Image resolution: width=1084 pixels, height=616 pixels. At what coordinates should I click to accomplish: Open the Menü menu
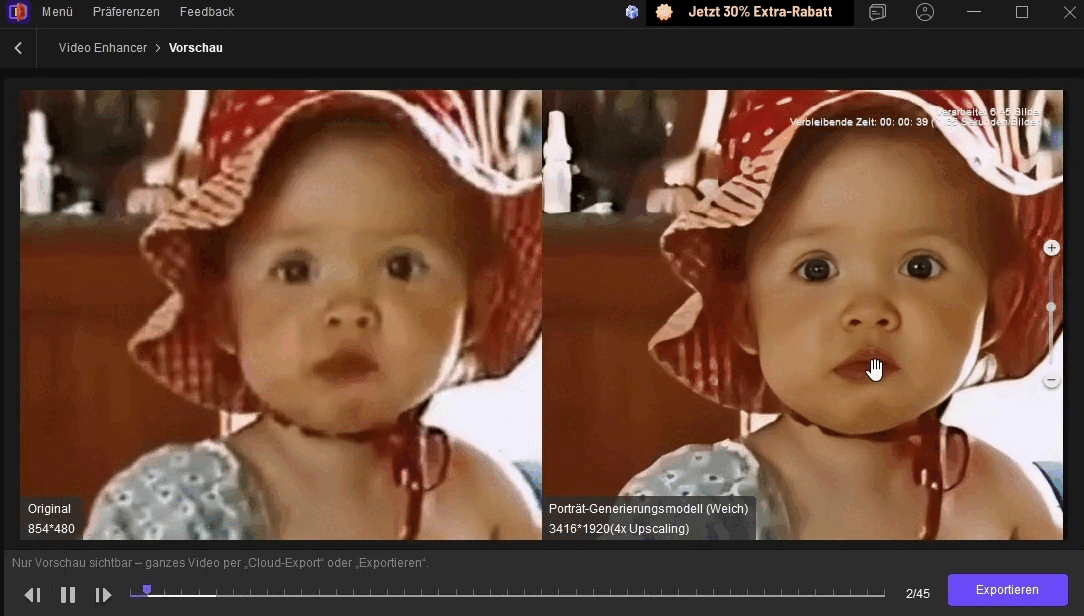click(x=57, y=12)
